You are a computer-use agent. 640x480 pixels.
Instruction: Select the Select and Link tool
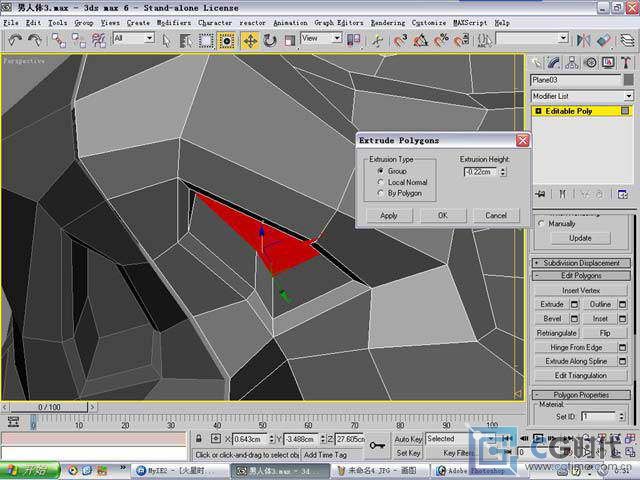[58, 40]
